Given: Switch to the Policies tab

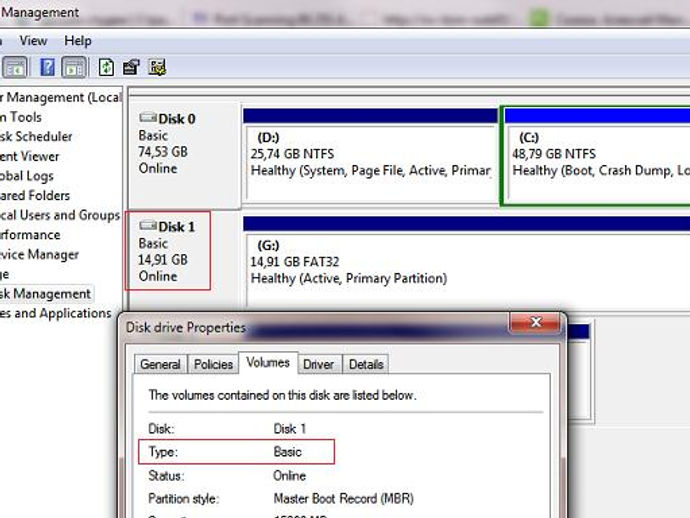Looking at the screenshot, I should pos(213,364).
